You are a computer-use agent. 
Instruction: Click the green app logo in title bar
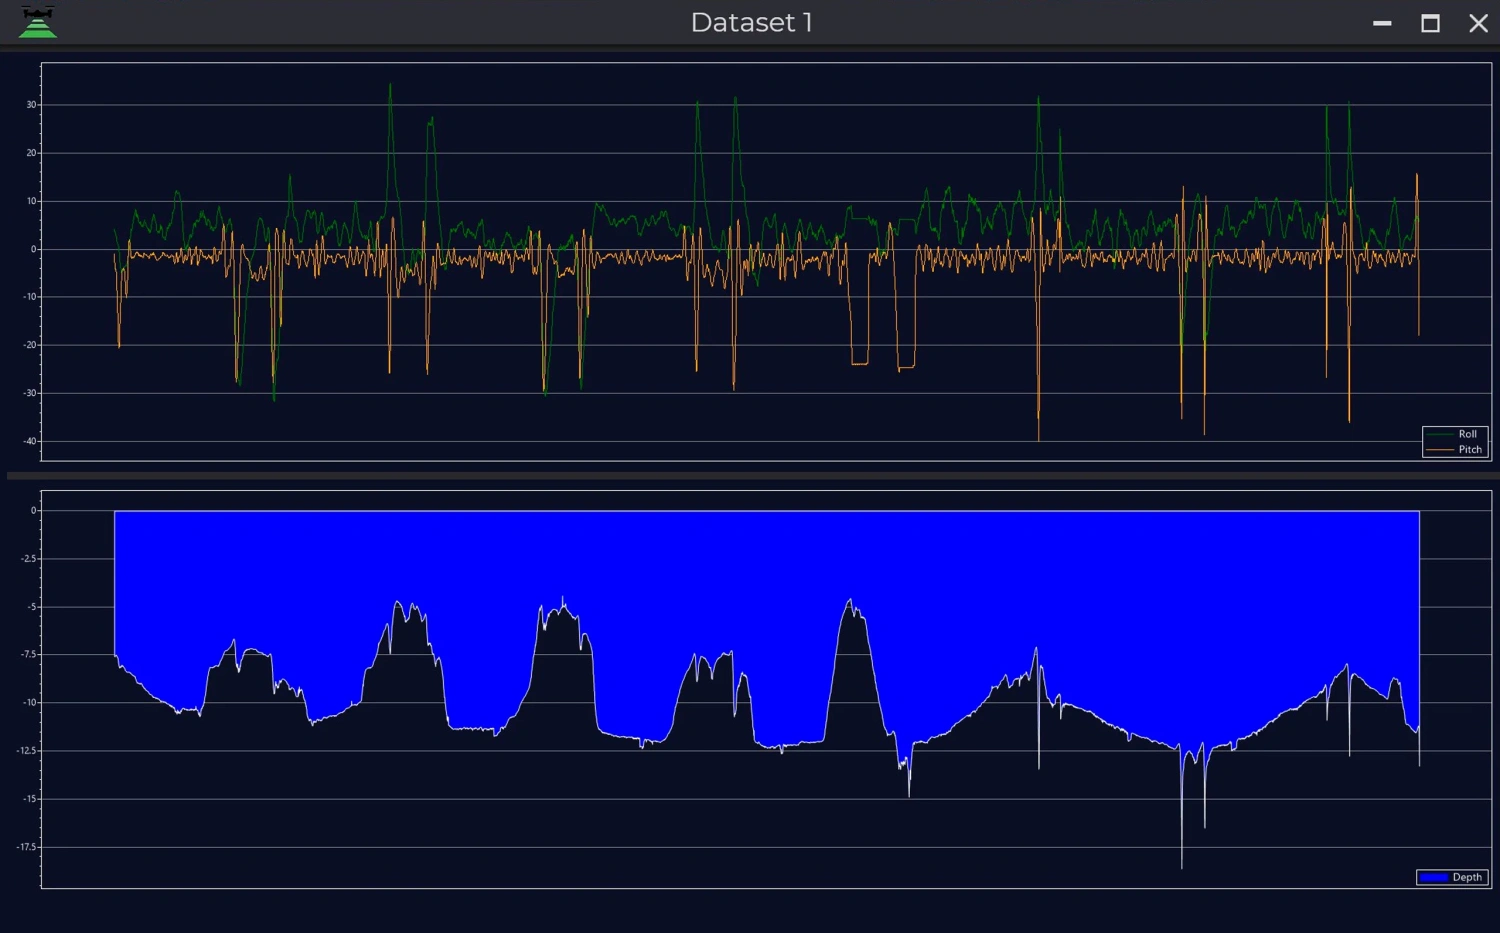point(38,22)
